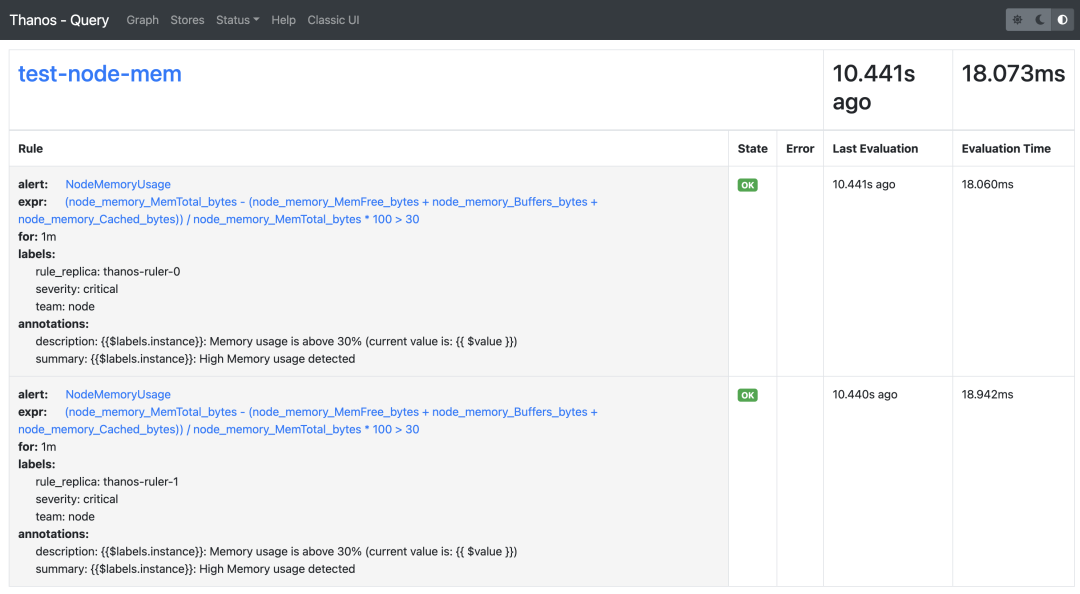Viewport: 1080px width, 594px height.
Task: Click the State column header
Action: click(x=752, y=149)
